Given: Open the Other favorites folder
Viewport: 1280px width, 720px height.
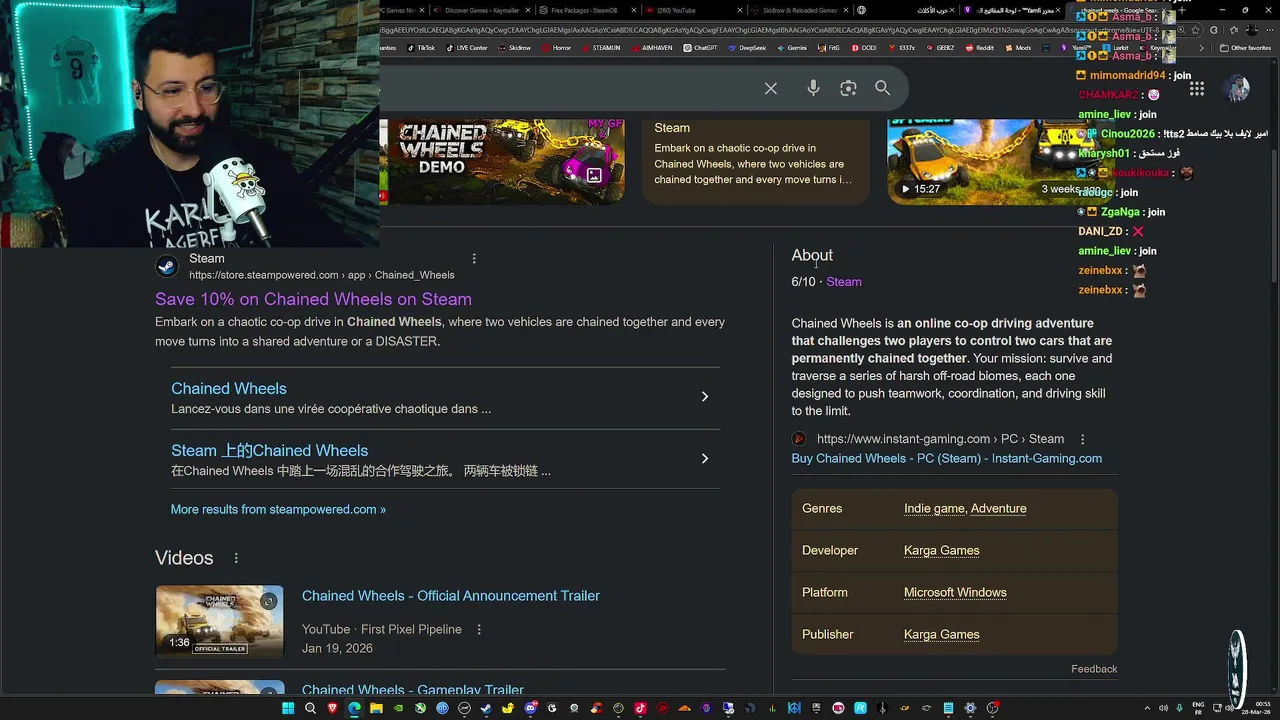Looking at the screenshot, I should (1246, 48).
